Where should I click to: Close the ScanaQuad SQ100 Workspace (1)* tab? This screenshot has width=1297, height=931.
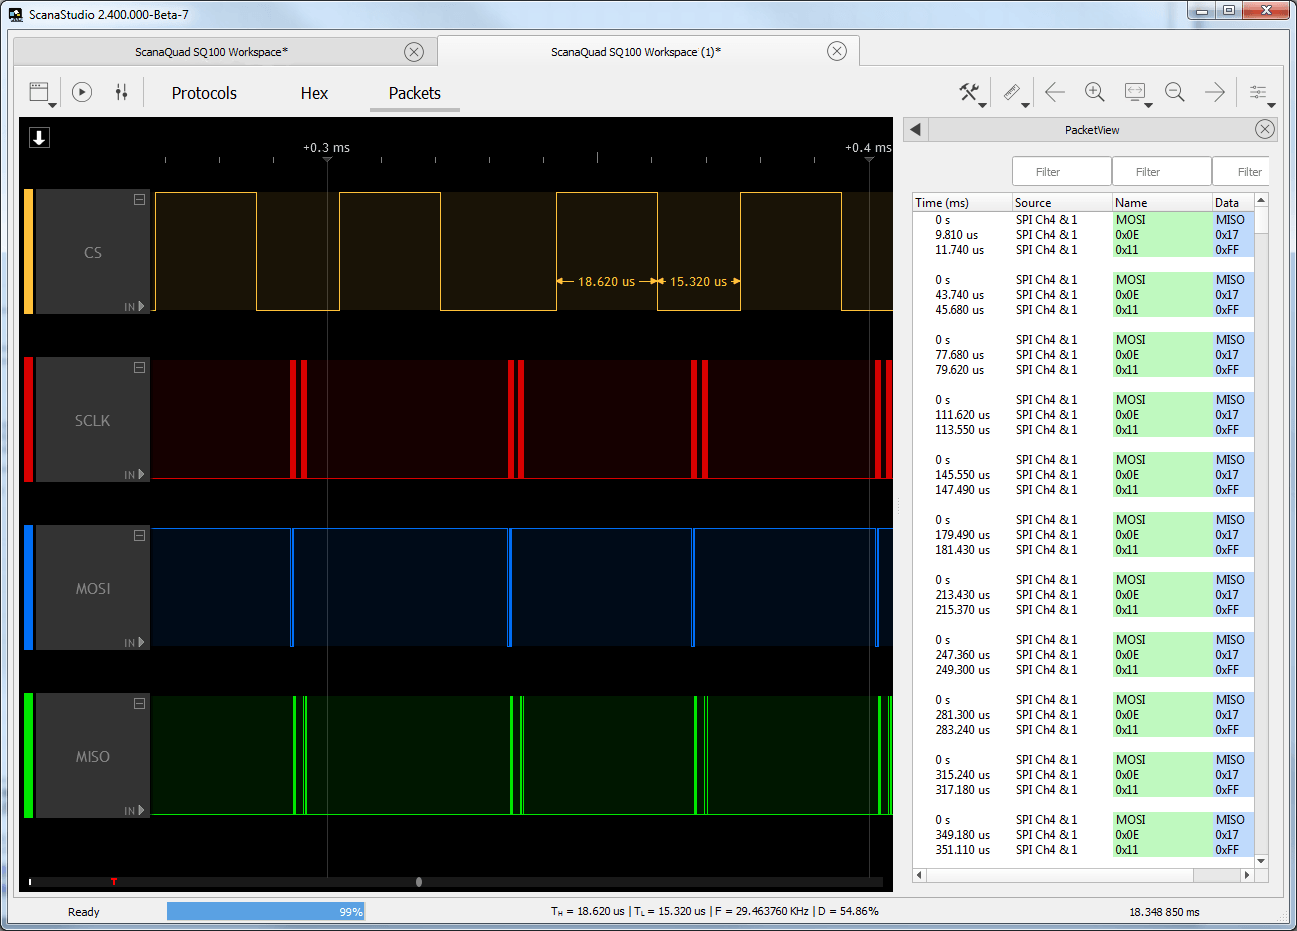click(x=837, y=51)
